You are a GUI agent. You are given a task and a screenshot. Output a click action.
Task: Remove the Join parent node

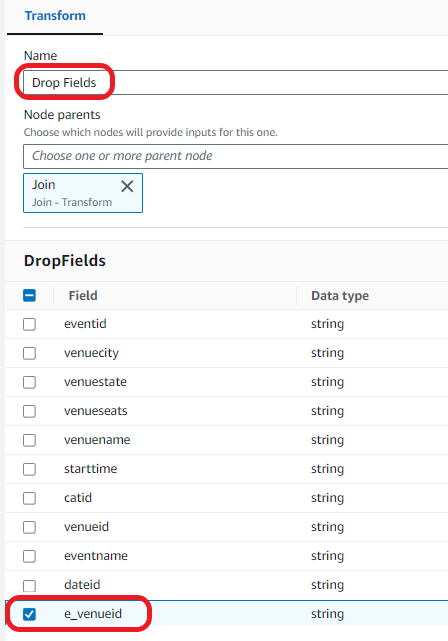[x=127, y=186]
